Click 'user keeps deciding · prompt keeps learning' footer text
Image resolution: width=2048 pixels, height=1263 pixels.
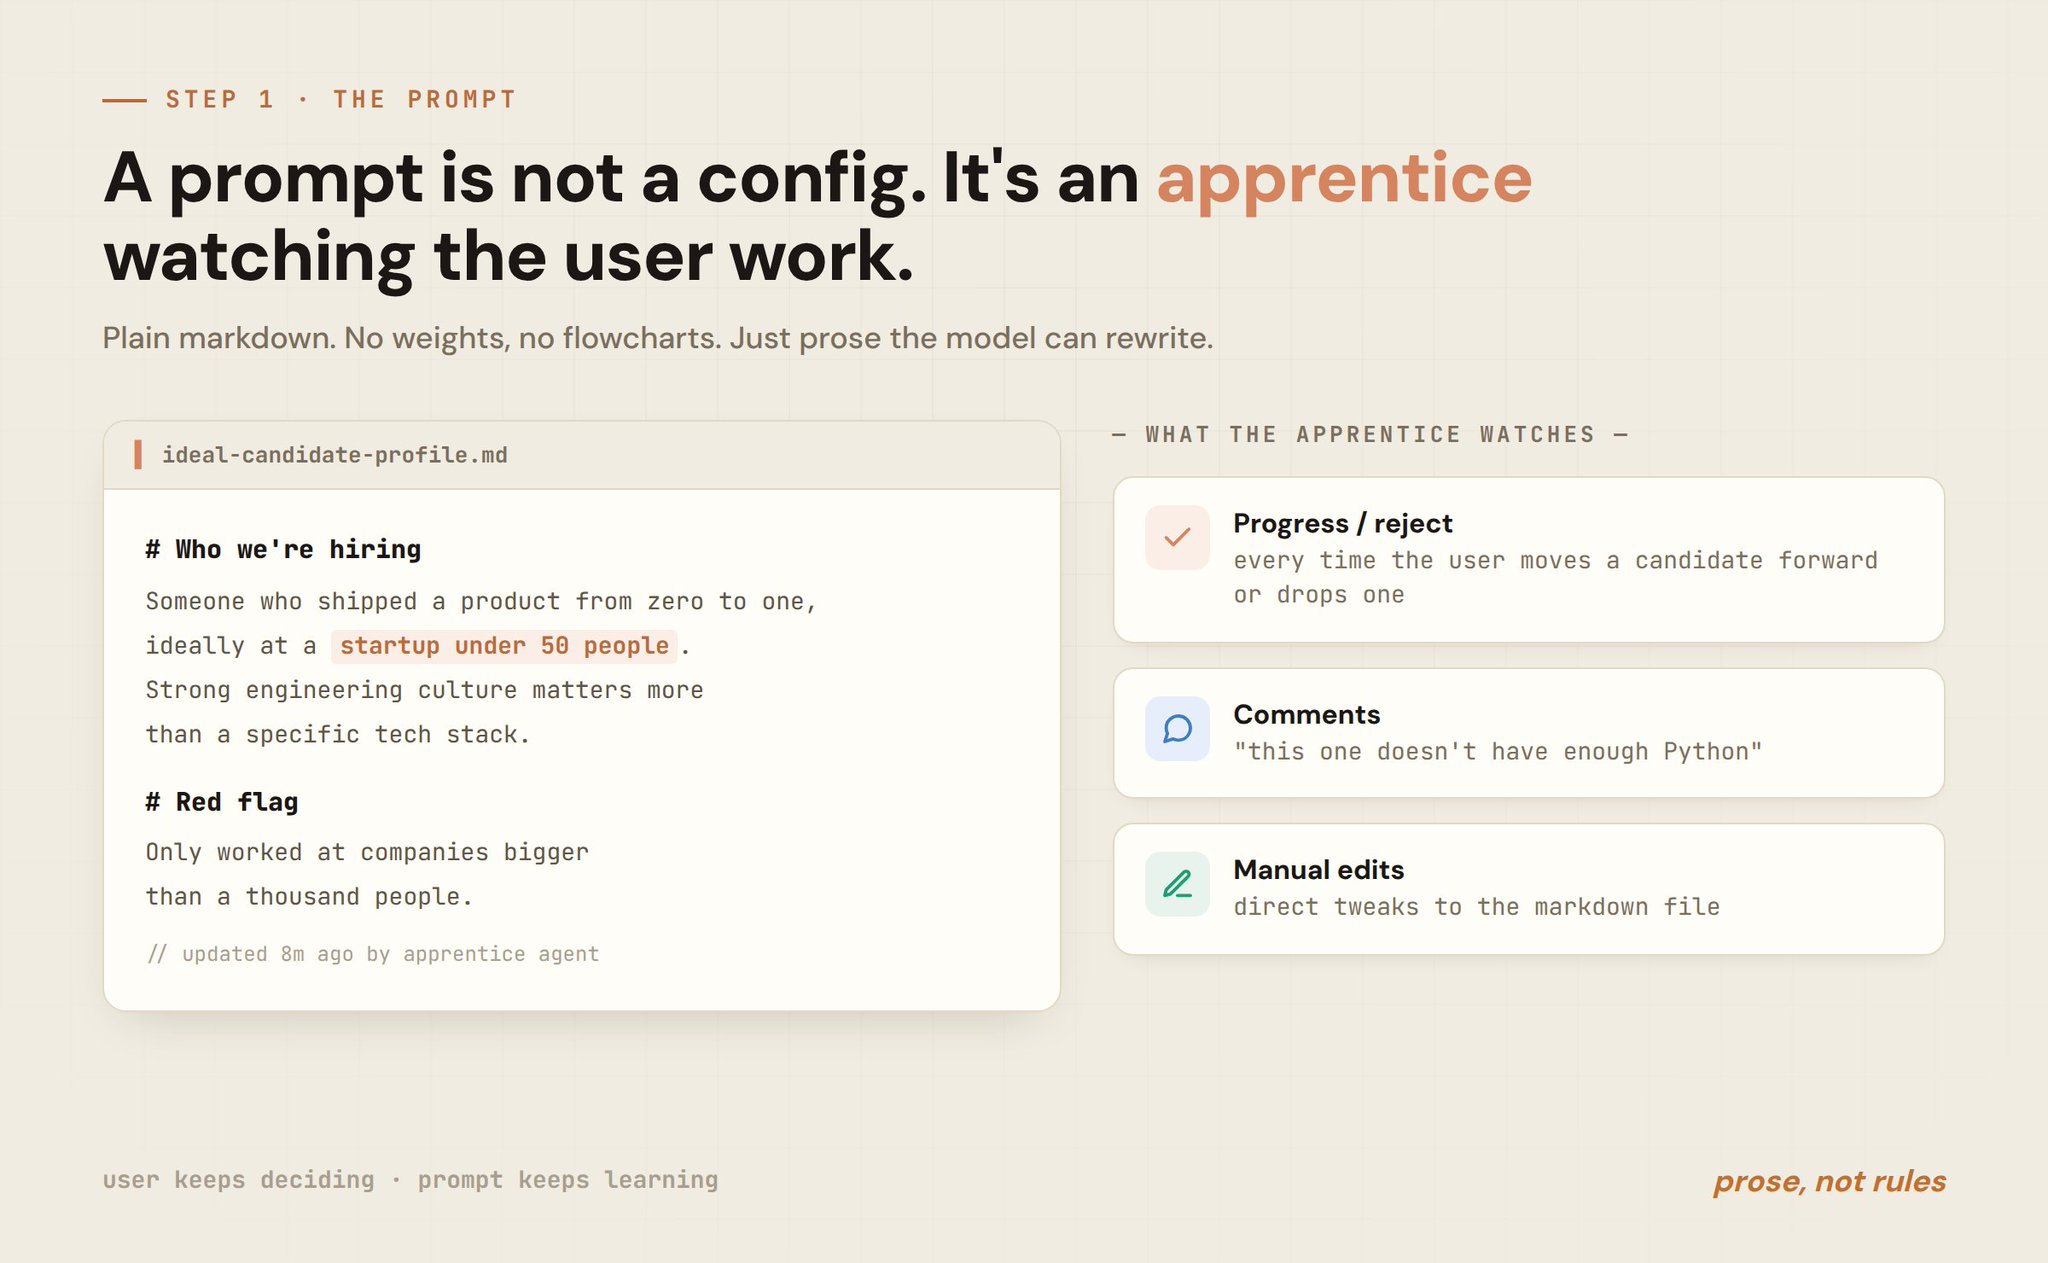tap(410, 1180)
